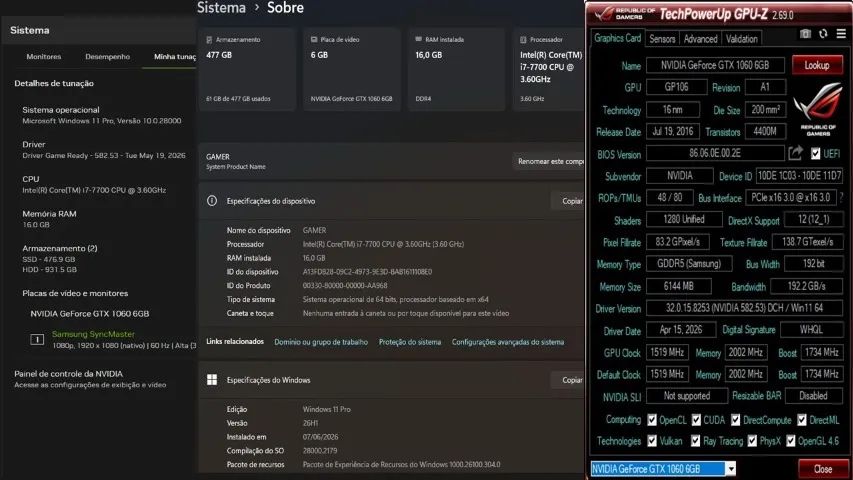Click the Armazenamento (2) entry
This screenshot has width=853, height=480.
[x=59, y=259]
